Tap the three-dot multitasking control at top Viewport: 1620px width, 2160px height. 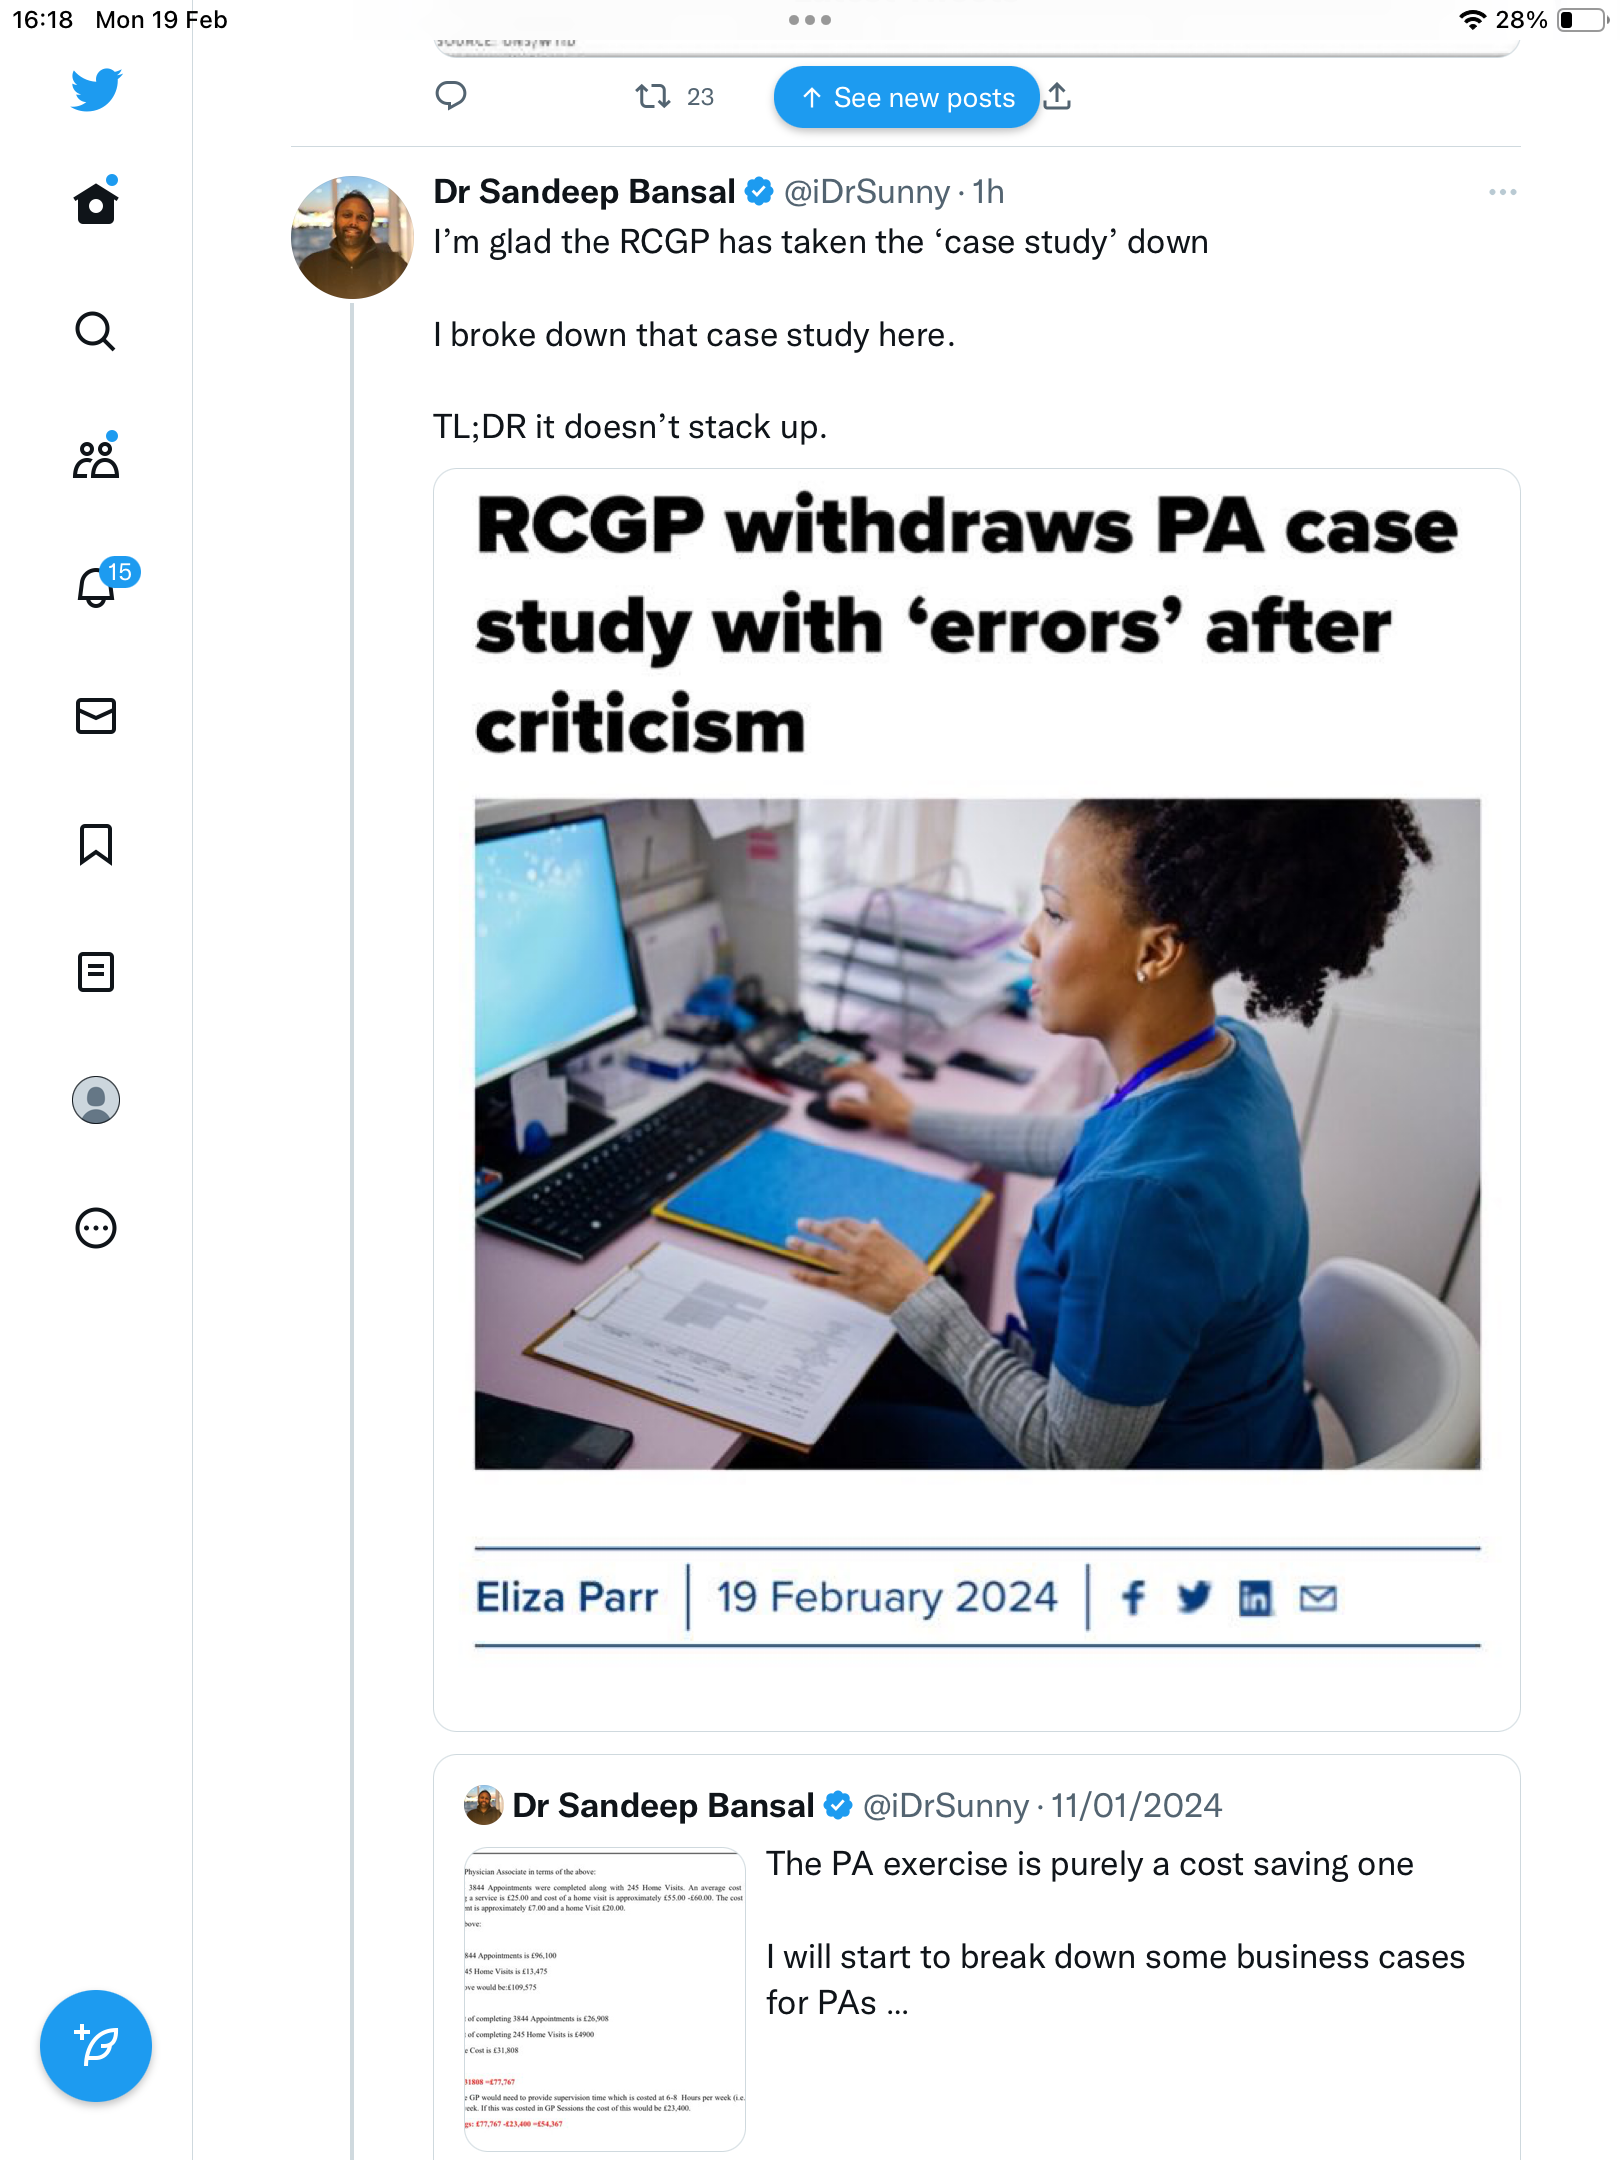point(810,20)
